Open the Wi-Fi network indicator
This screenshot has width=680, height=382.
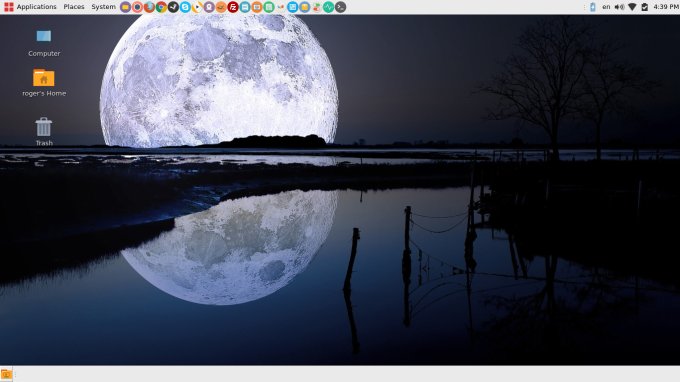tap(632, 7)
